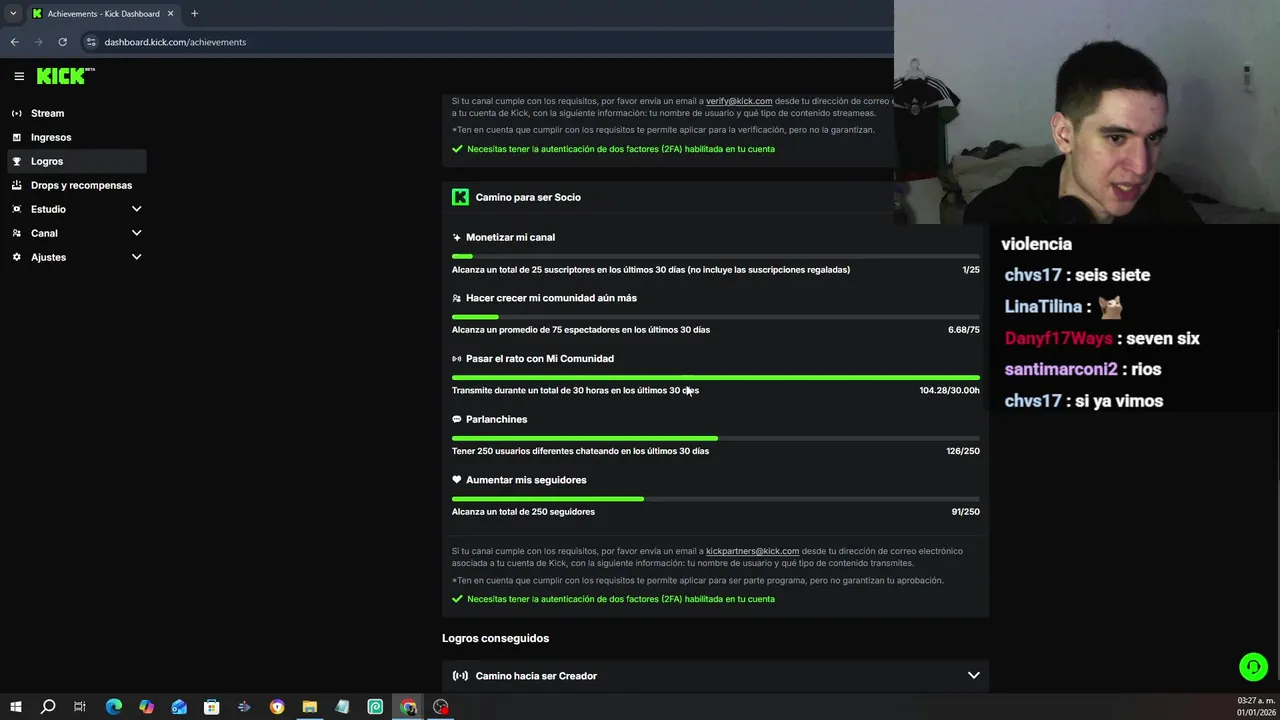Select Logros in the sidebar
This screenshot has width=1280, height=720.
[x=77, y=161]
